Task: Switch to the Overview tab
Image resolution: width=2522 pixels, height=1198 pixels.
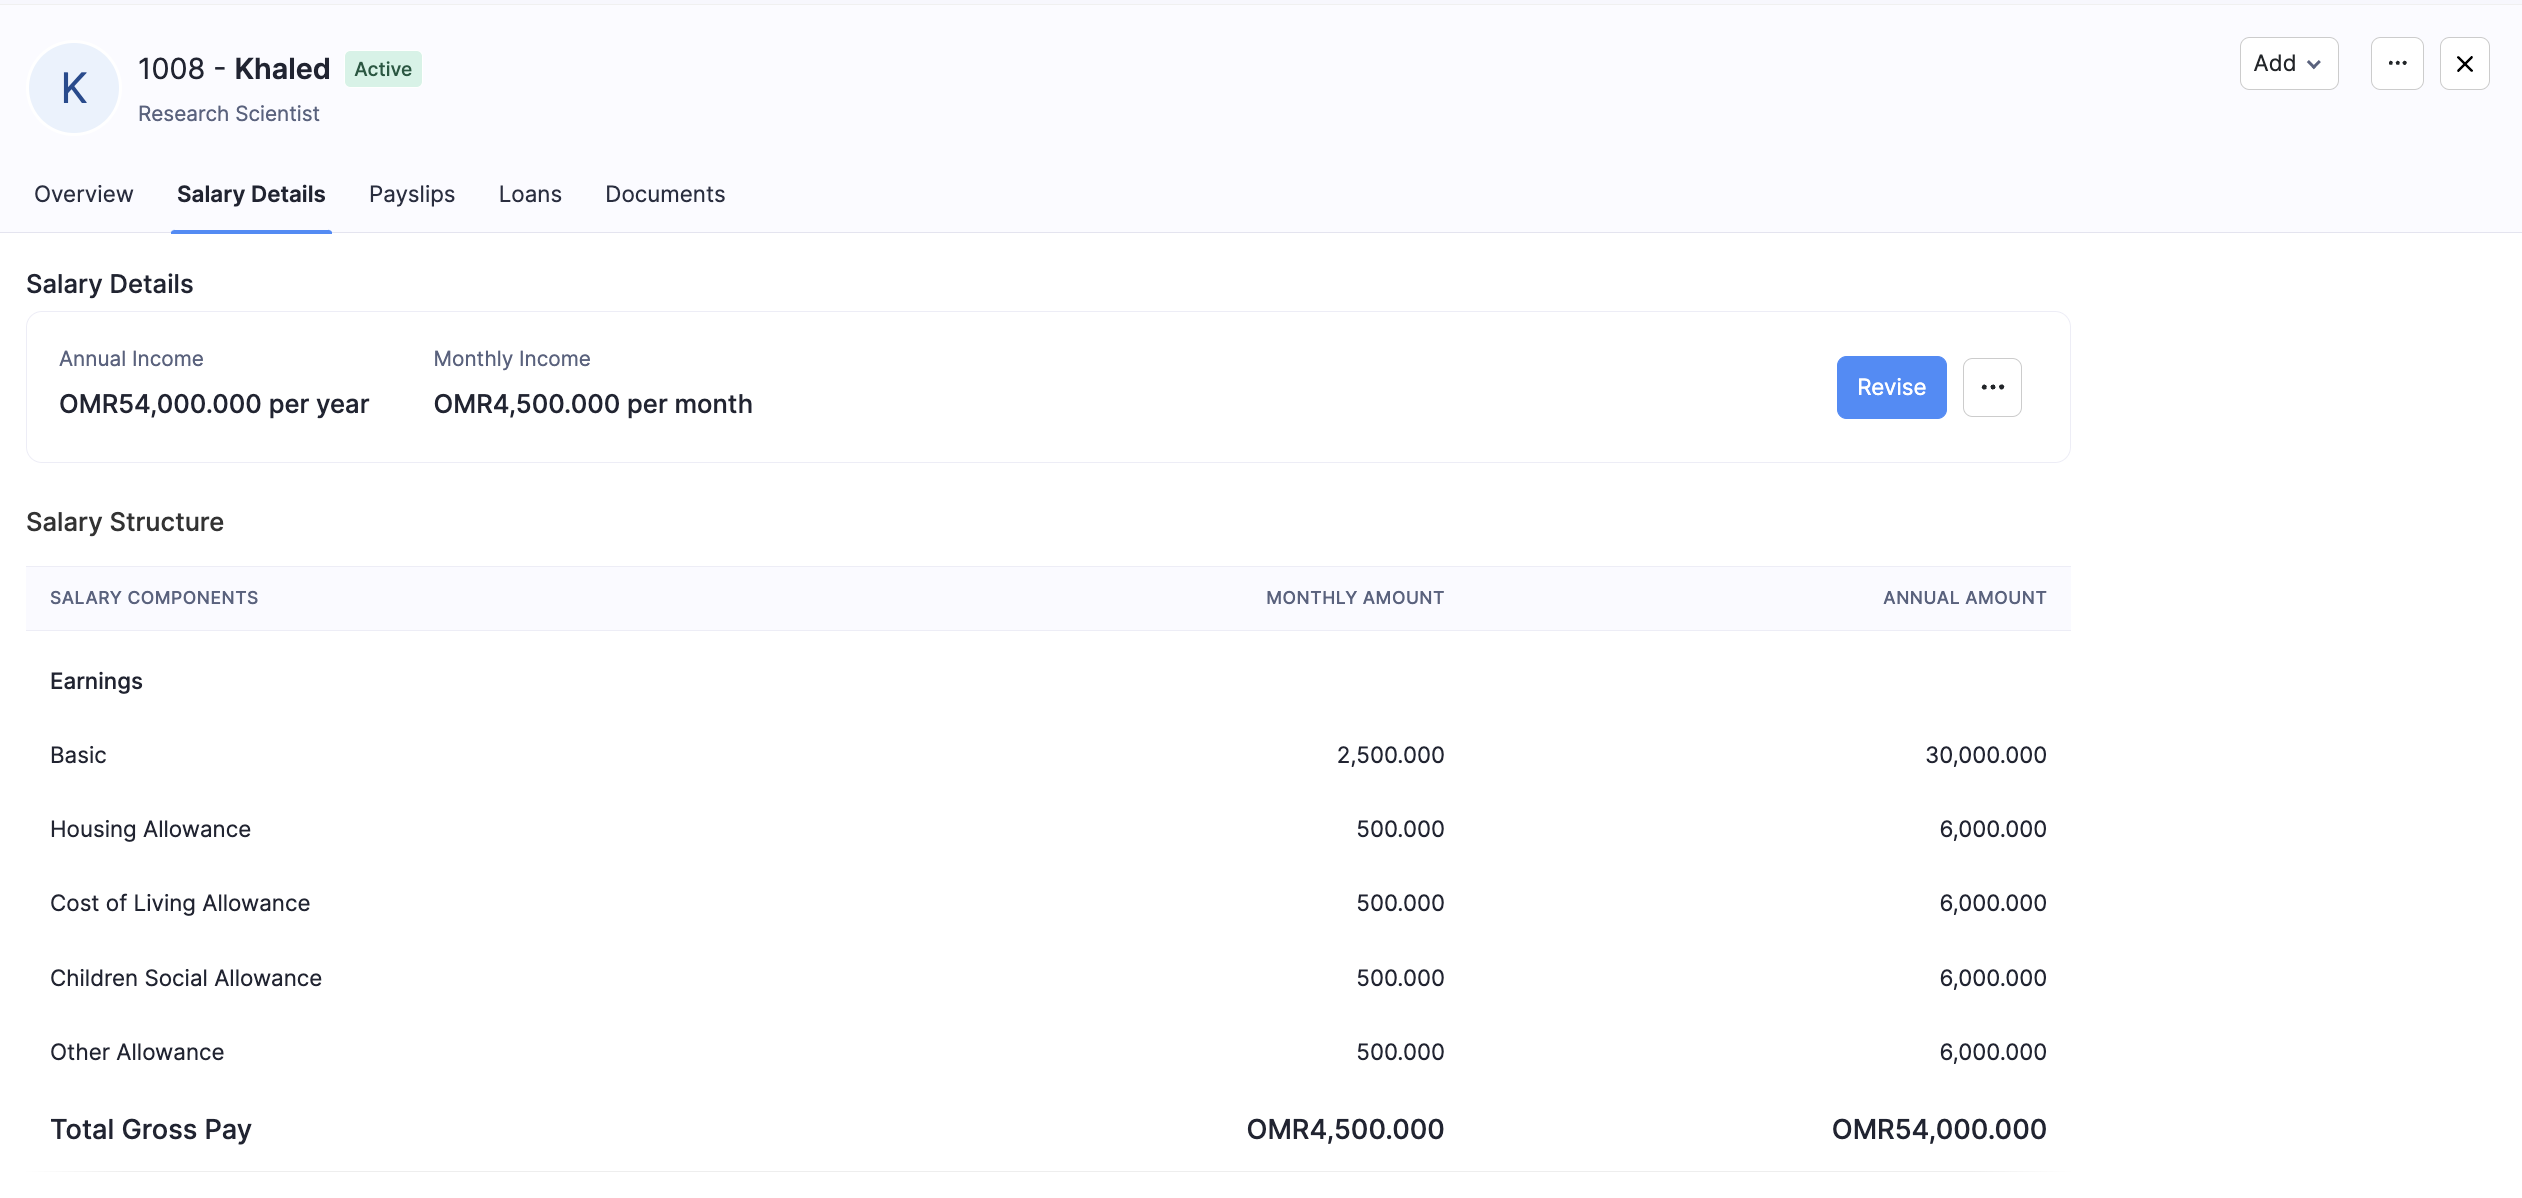Action: 84,194
